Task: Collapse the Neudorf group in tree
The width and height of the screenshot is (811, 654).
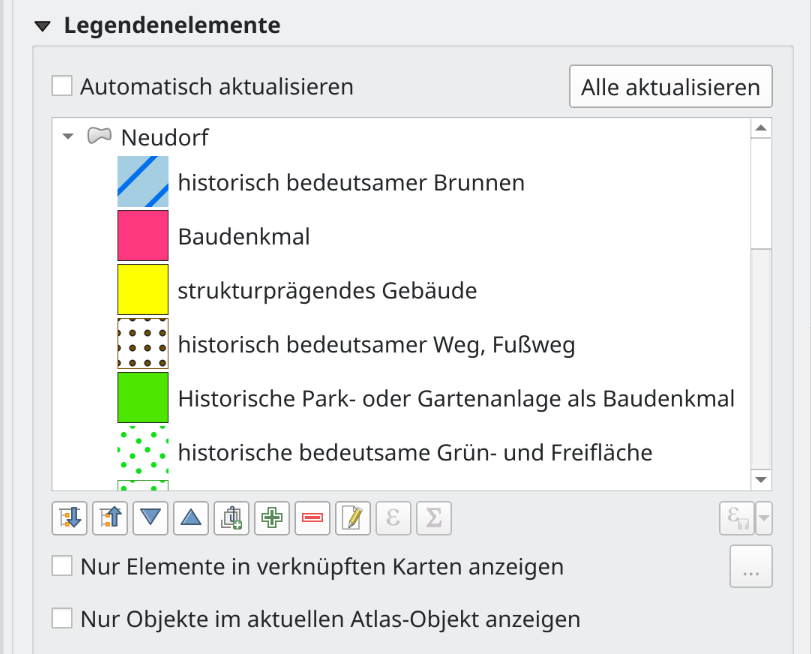Action: click(x=68, y=137)
